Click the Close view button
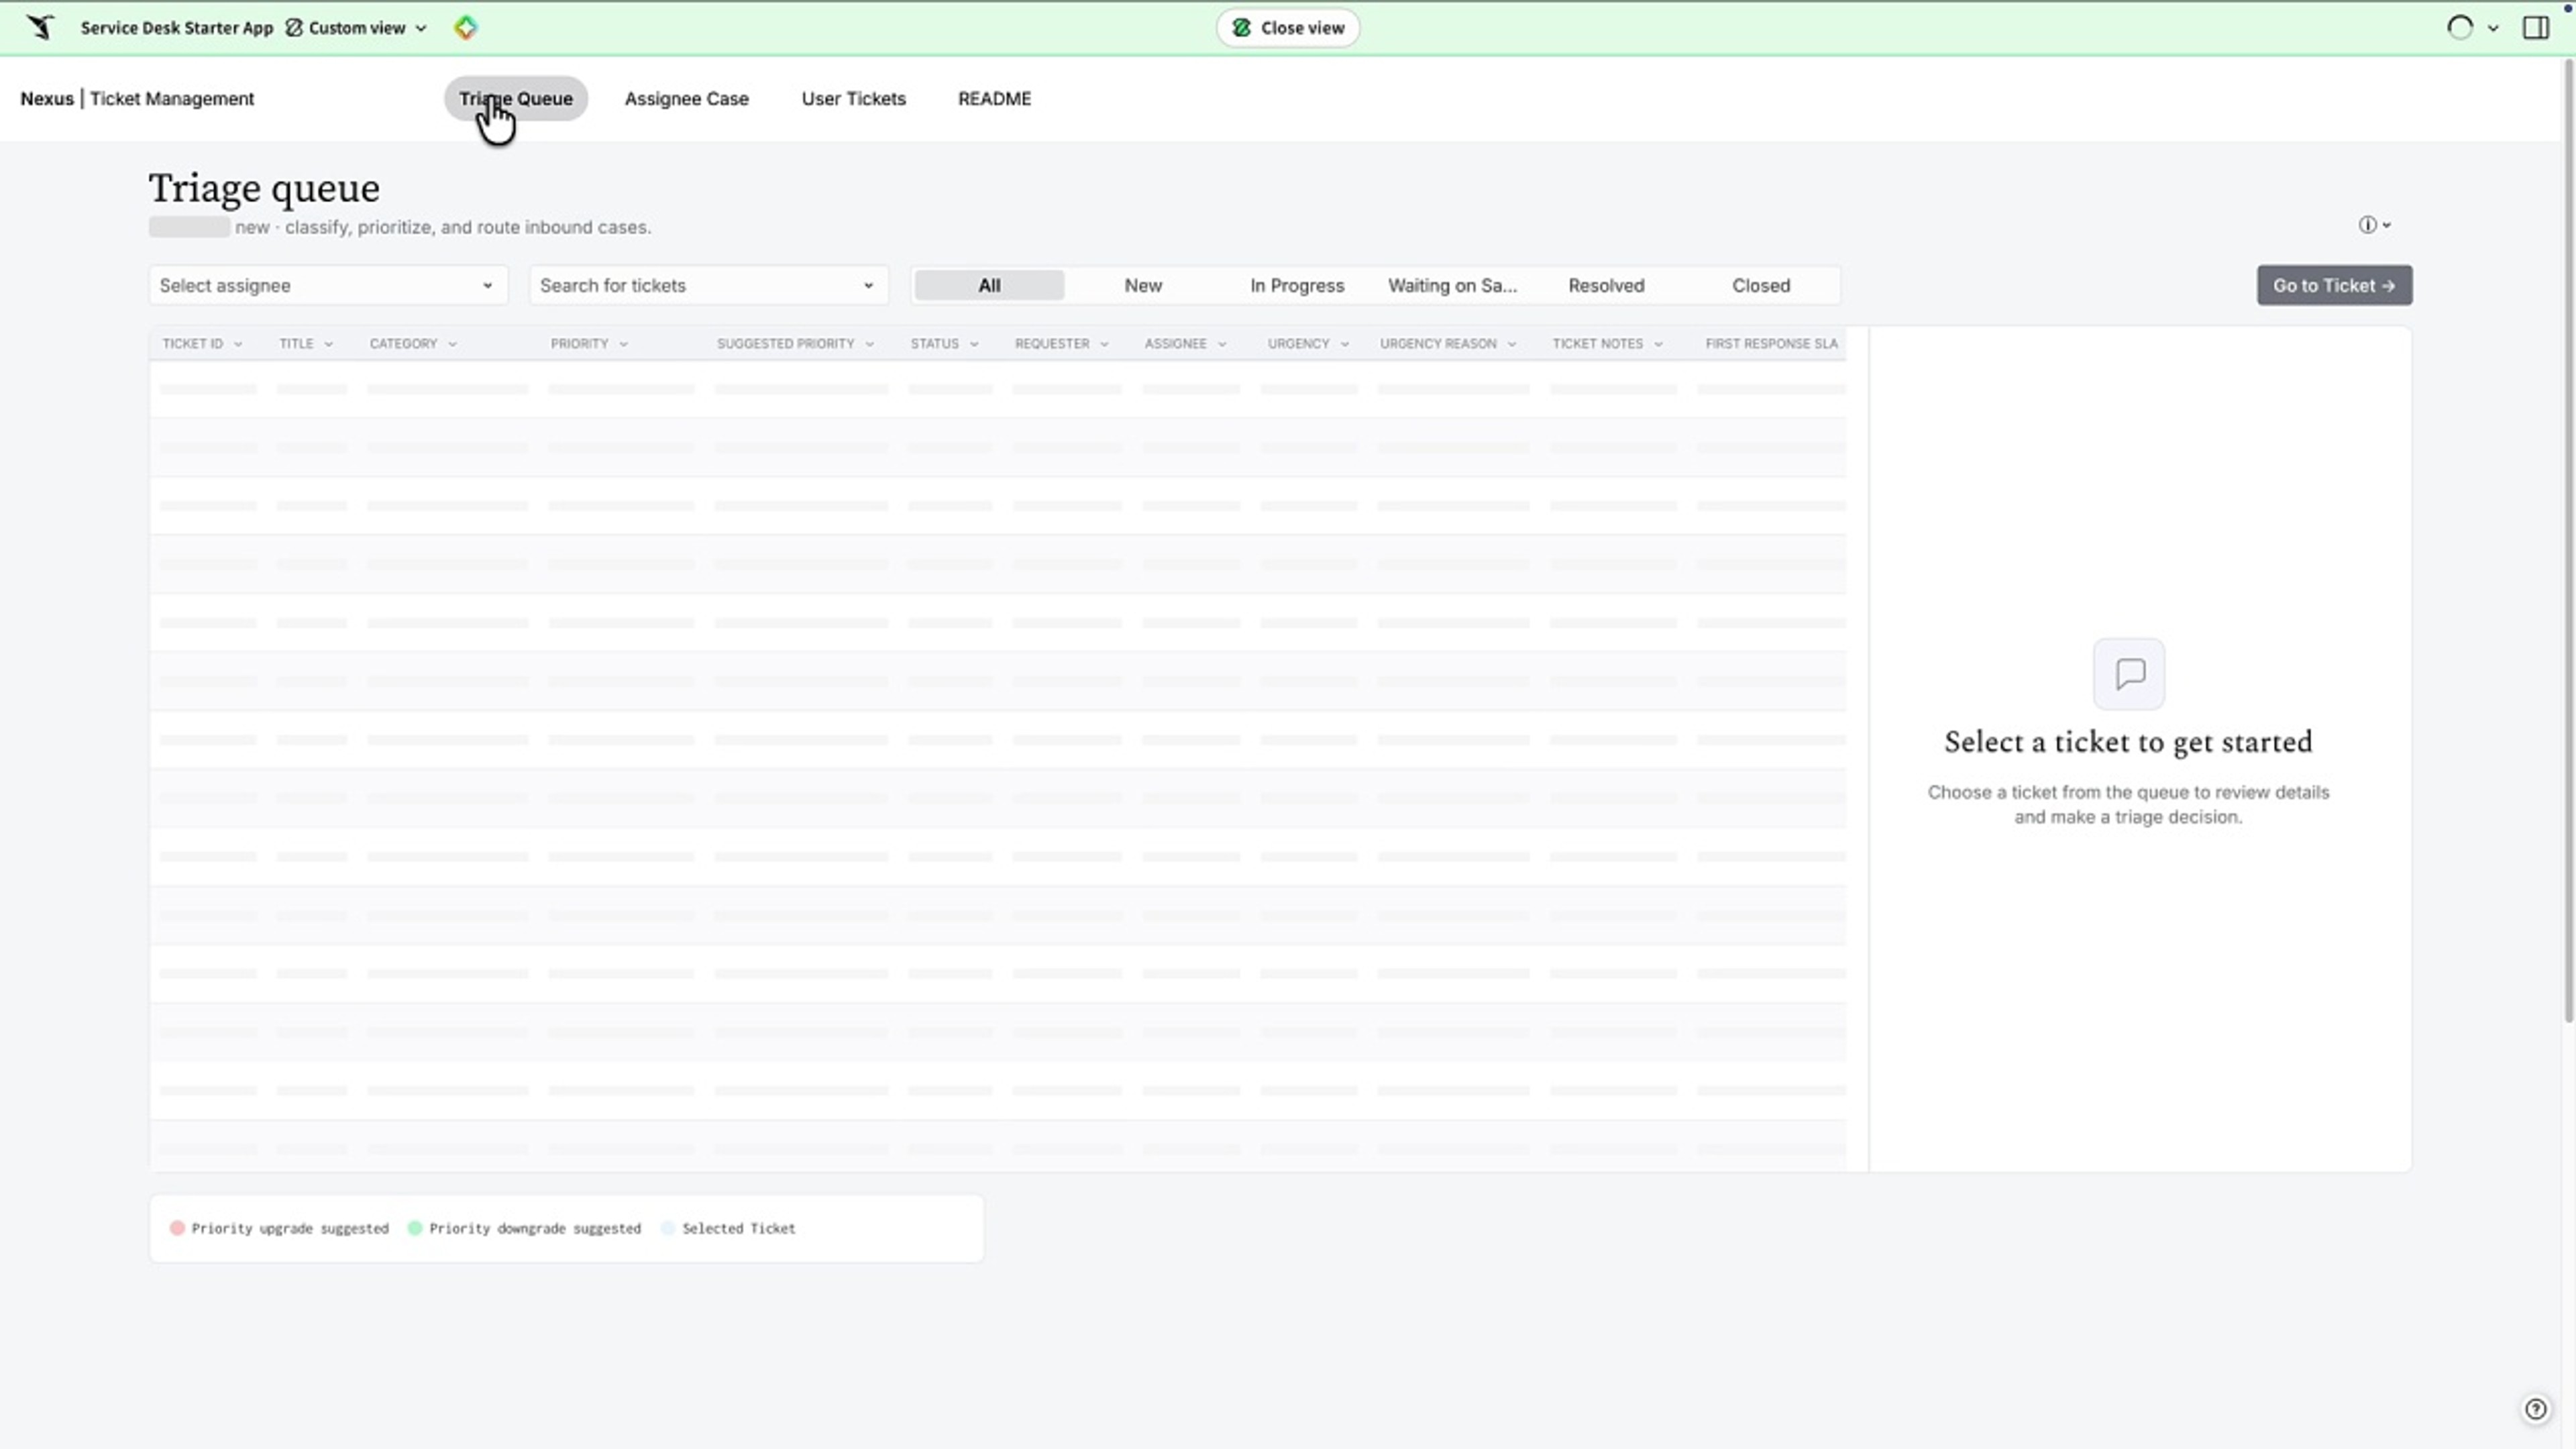Image resolution: width=2576 pixels, height=1449 pixels. coord(1288,28)
